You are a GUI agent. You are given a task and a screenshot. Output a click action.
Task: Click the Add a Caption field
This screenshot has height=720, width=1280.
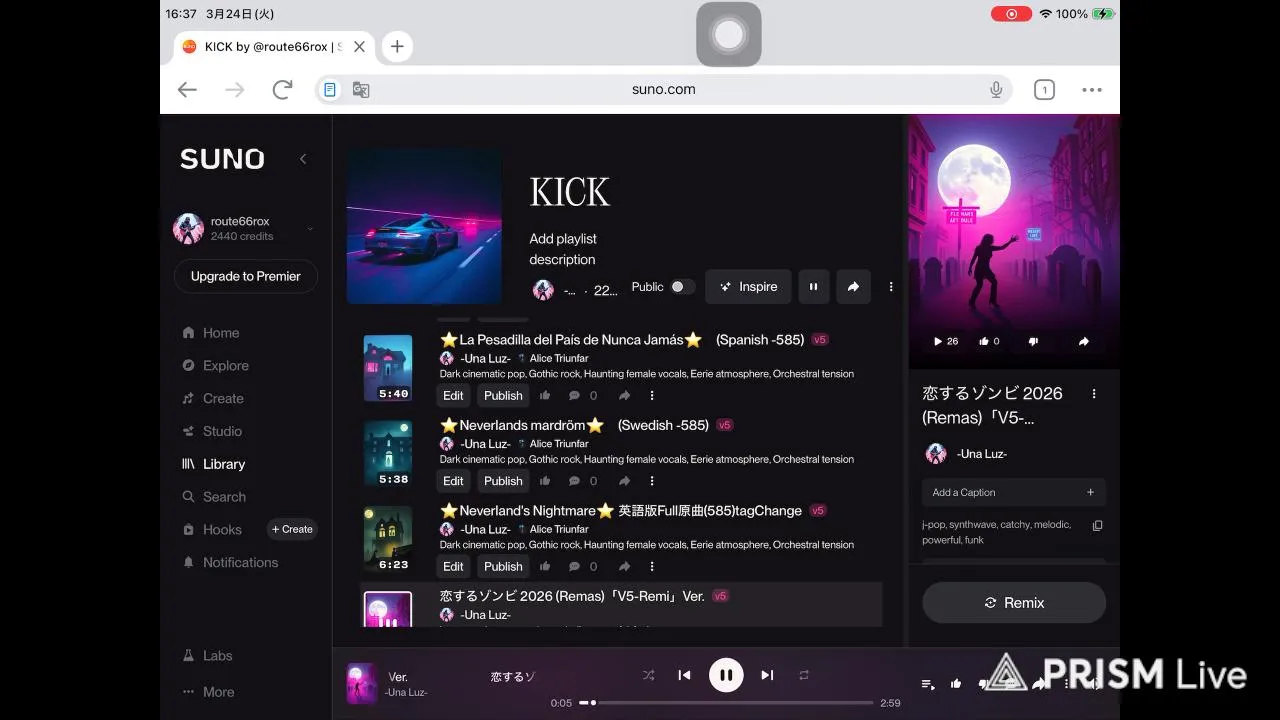pos(1014,492)
